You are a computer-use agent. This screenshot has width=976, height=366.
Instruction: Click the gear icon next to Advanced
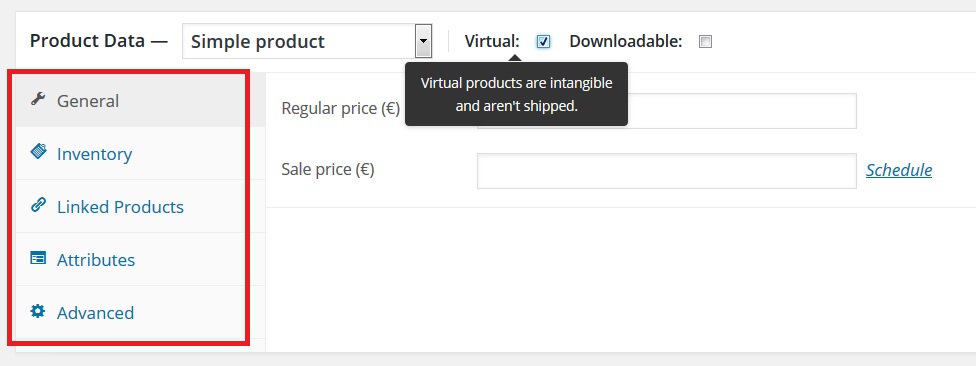tap(38, 311)
